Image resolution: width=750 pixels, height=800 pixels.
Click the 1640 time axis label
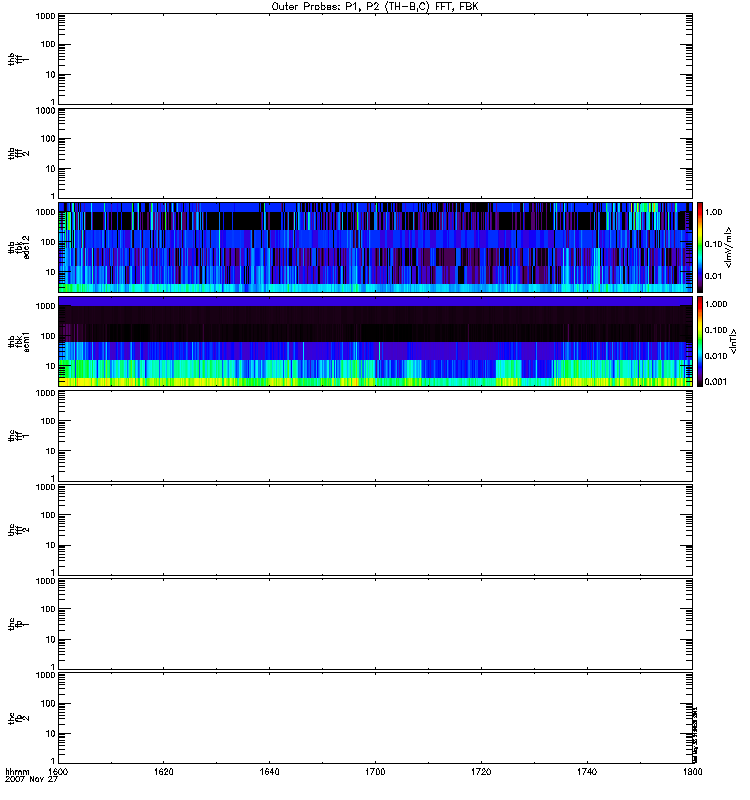(x=270, y=773)
